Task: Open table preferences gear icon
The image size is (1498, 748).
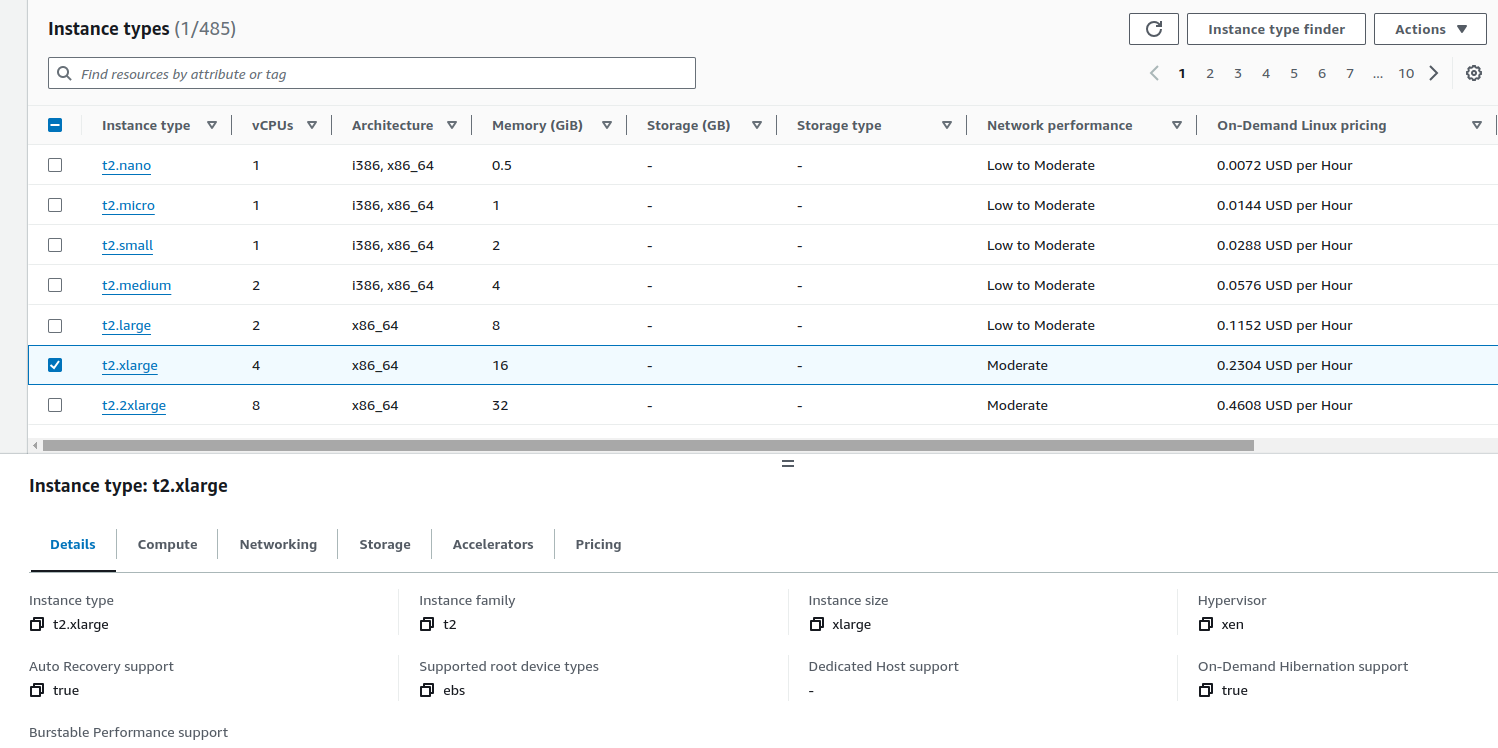Action: tap(1473, 73)
